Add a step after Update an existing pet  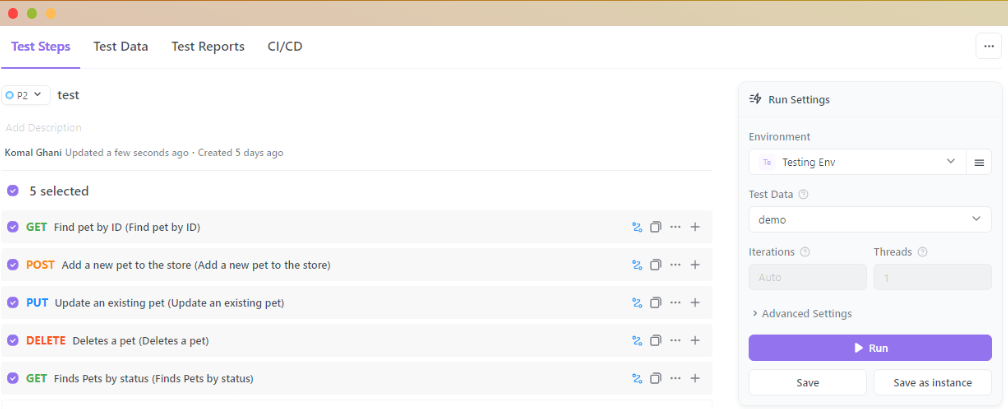695,303
